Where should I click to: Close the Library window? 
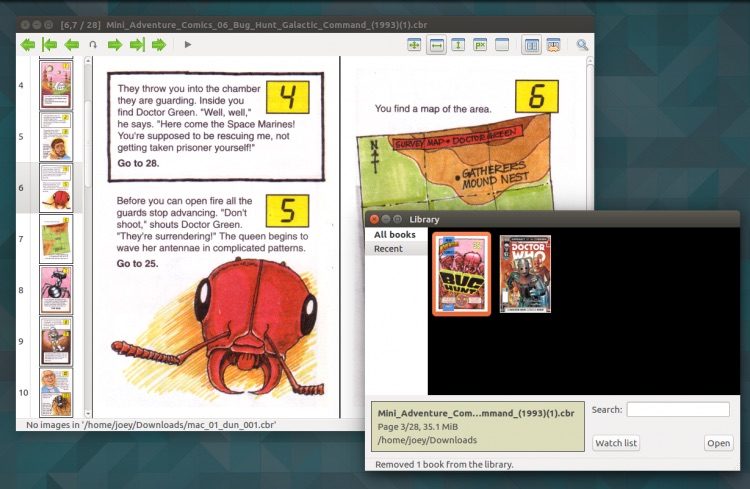(x=374, y=219)
